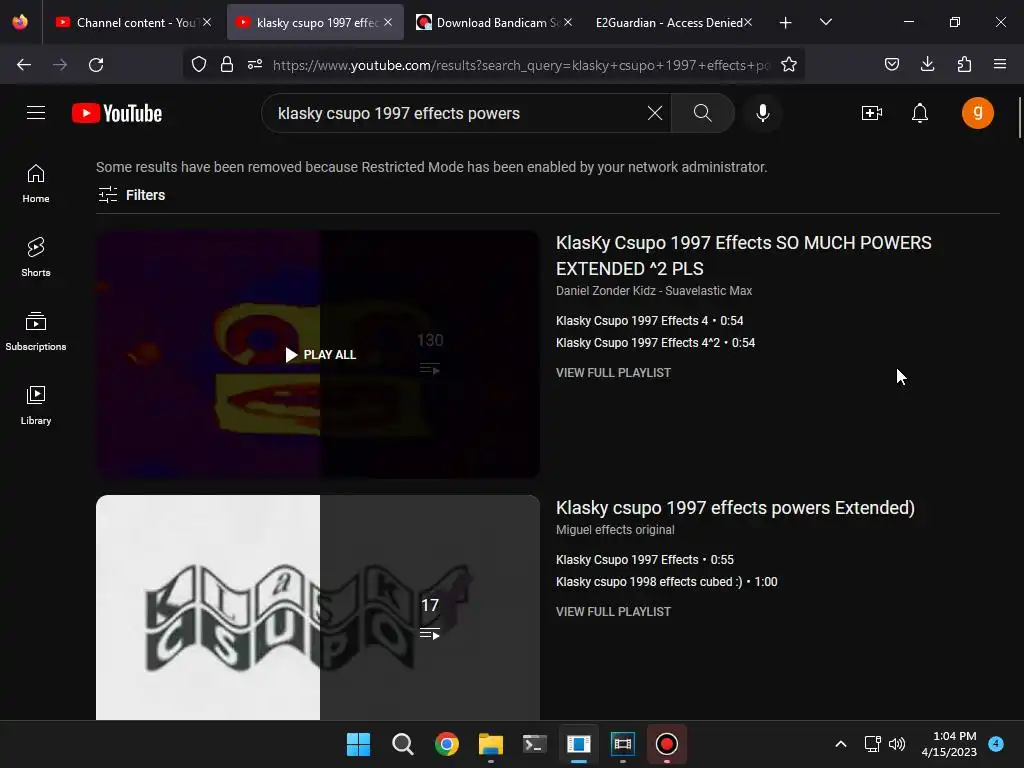Open the Create video button
Screen dimensions: 1024x768
pos(871,113)
